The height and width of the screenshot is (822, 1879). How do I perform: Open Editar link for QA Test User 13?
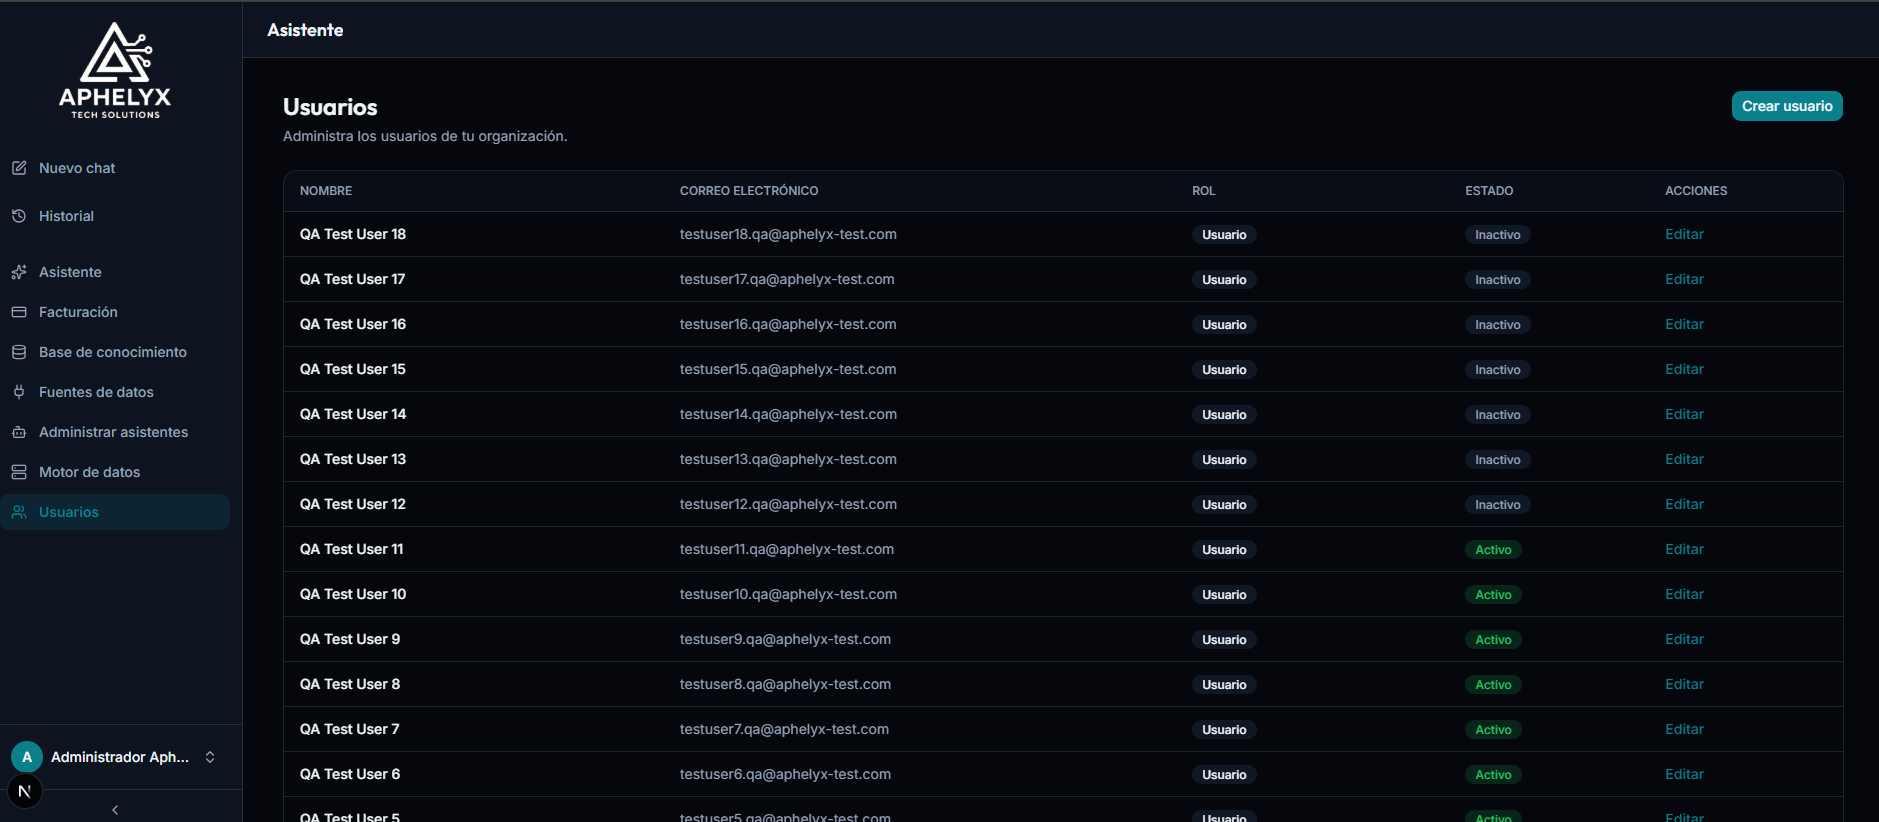pos(1684,459)
